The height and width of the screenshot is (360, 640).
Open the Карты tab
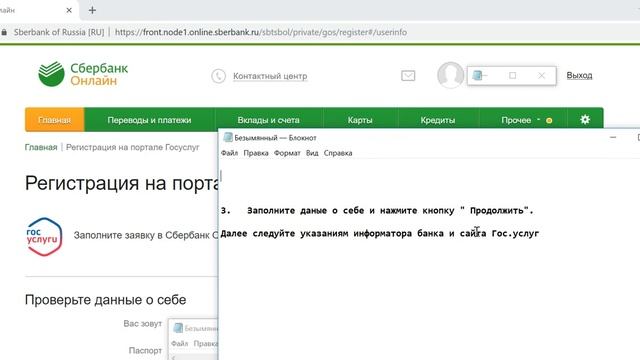click(x=360, y=120)
